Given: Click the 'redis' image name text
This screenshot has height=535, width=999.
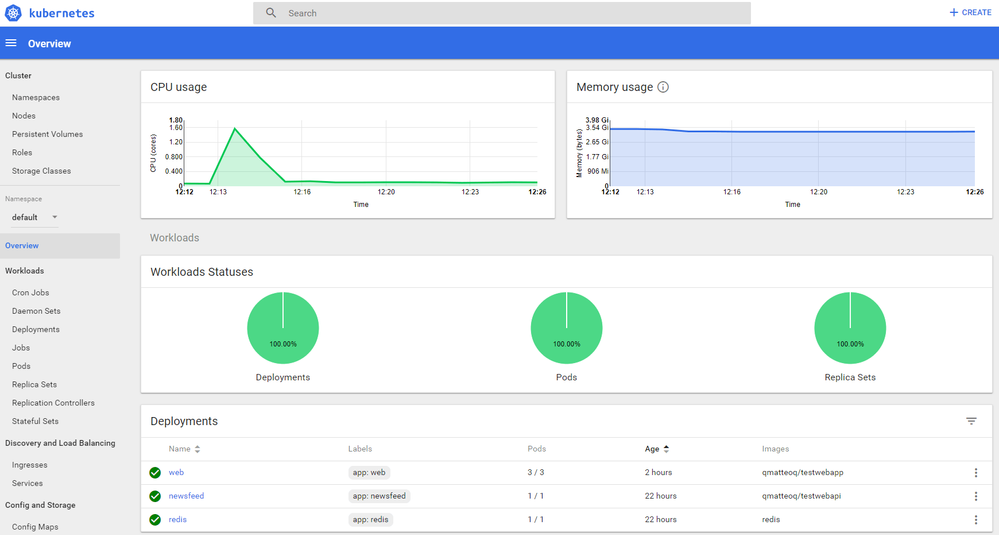Looking at the screenshot, I should point(770,520).
